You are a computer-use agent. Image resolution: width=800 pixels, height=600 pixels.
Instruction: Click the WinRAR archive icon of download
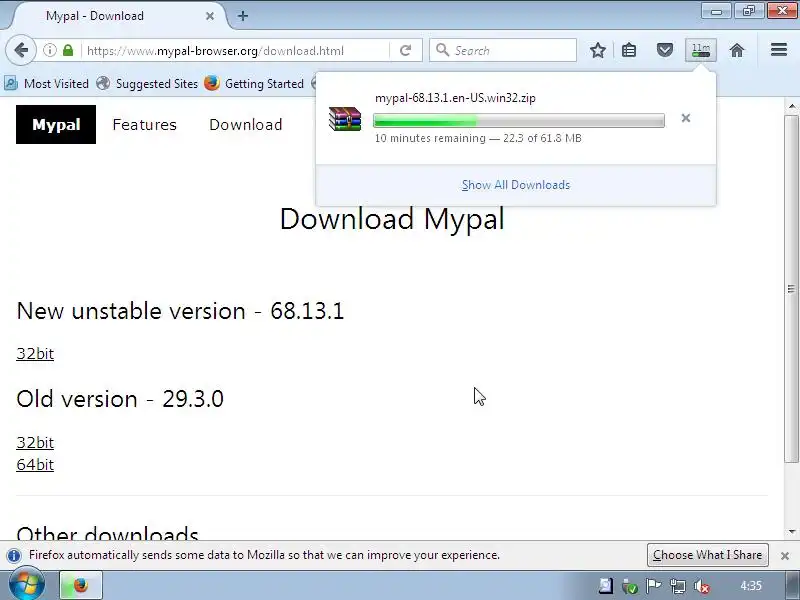tap(345, 118)
